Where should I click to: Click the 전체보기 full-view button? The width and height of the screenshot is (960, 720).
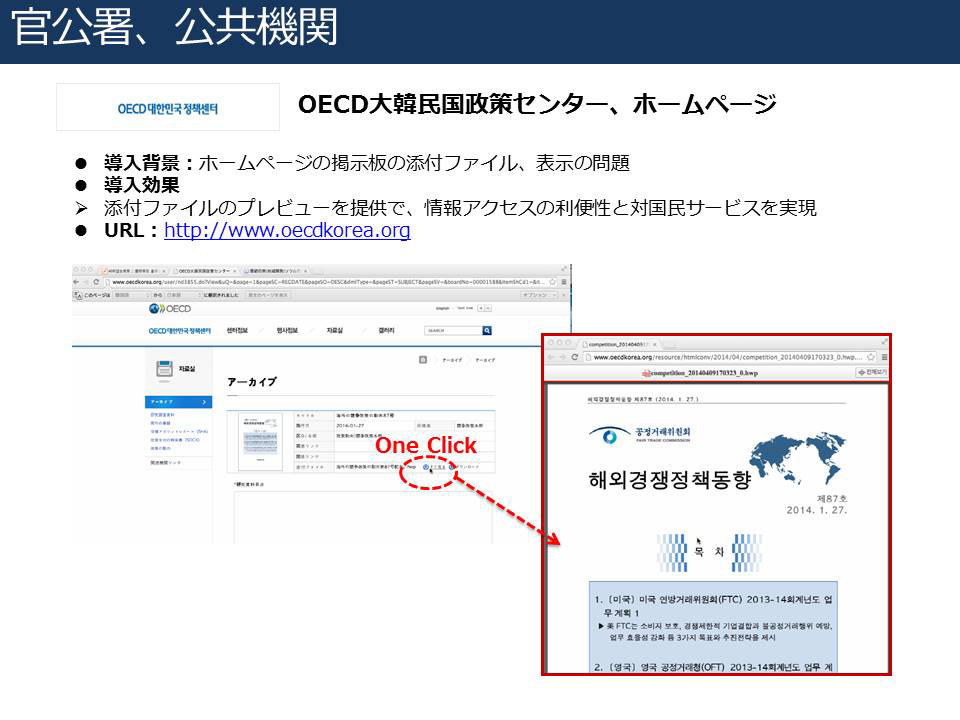click(872, 372)
